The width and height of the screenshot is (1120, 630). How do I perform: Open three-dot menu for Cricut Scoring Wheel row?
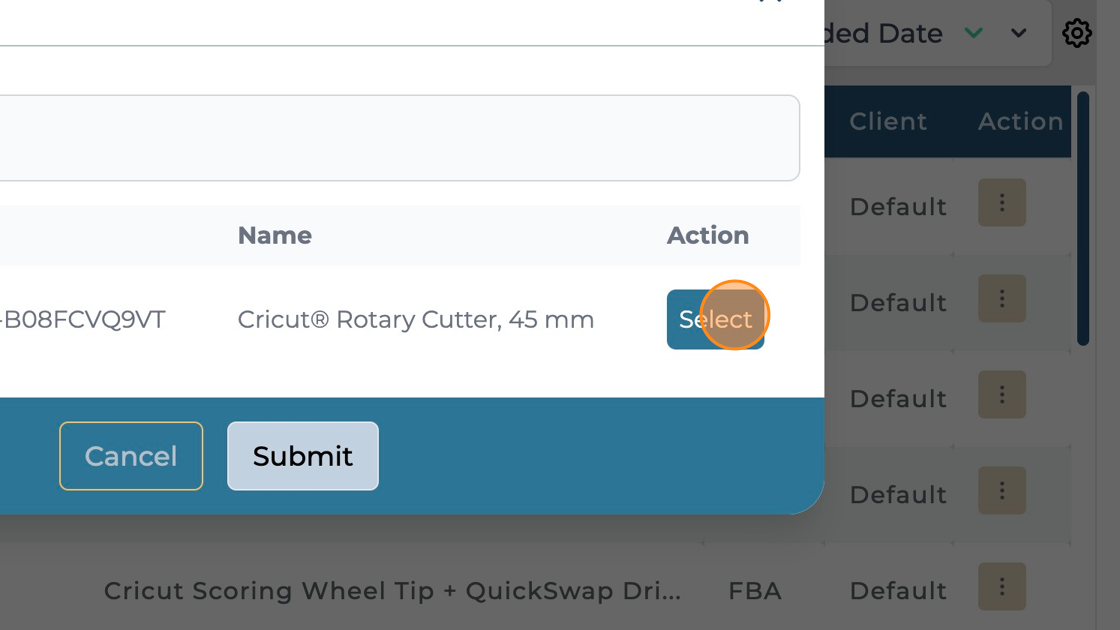point(1002,587)
